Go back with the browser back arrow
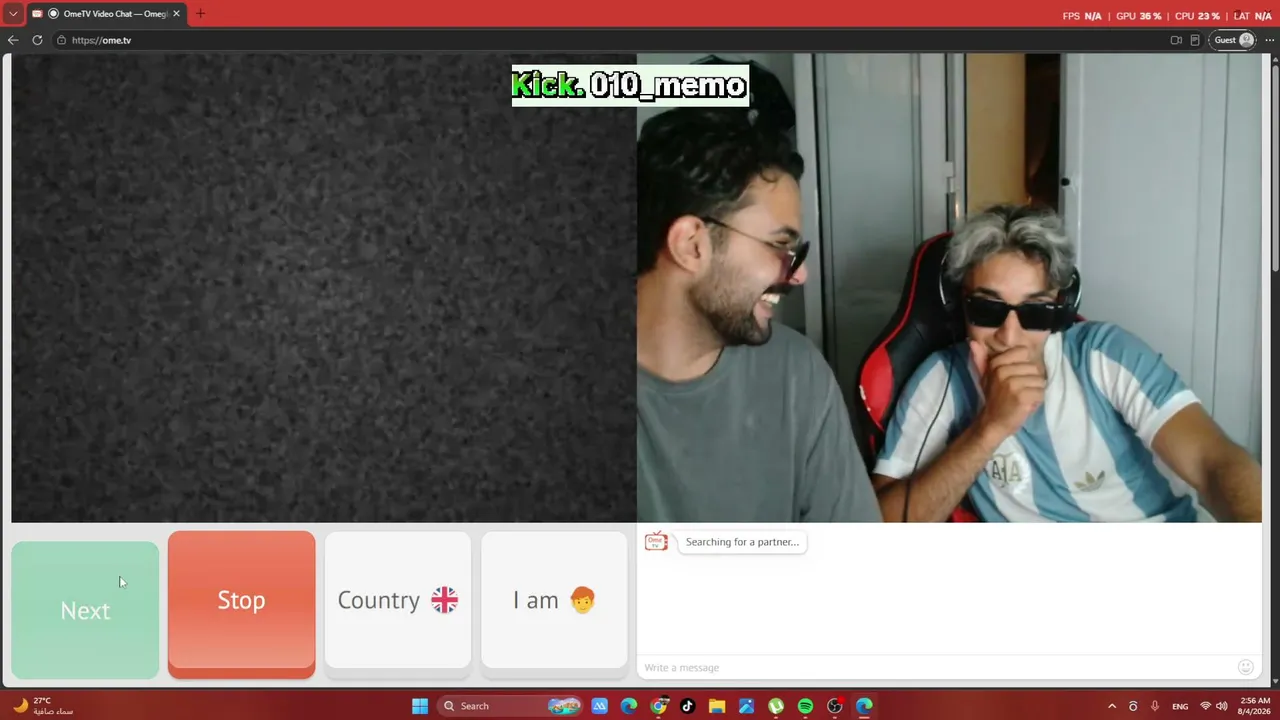The image size is (1280, 720). point(13,40)
